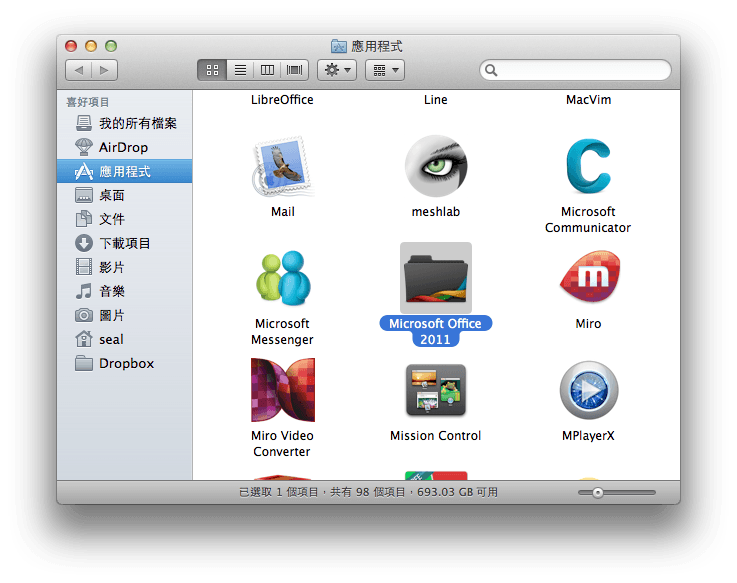Click the search magnifier icon
The width and height of the screenshot is (737, 583).
[x=491, y=70]
